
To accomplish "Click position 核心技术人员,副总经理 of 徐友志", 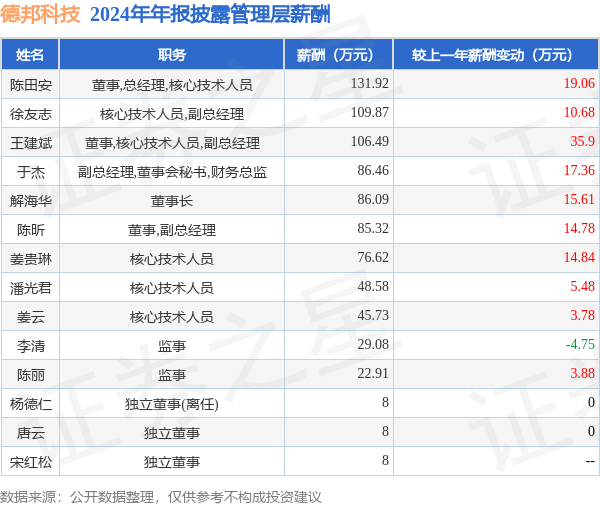I will pos(172,114).
